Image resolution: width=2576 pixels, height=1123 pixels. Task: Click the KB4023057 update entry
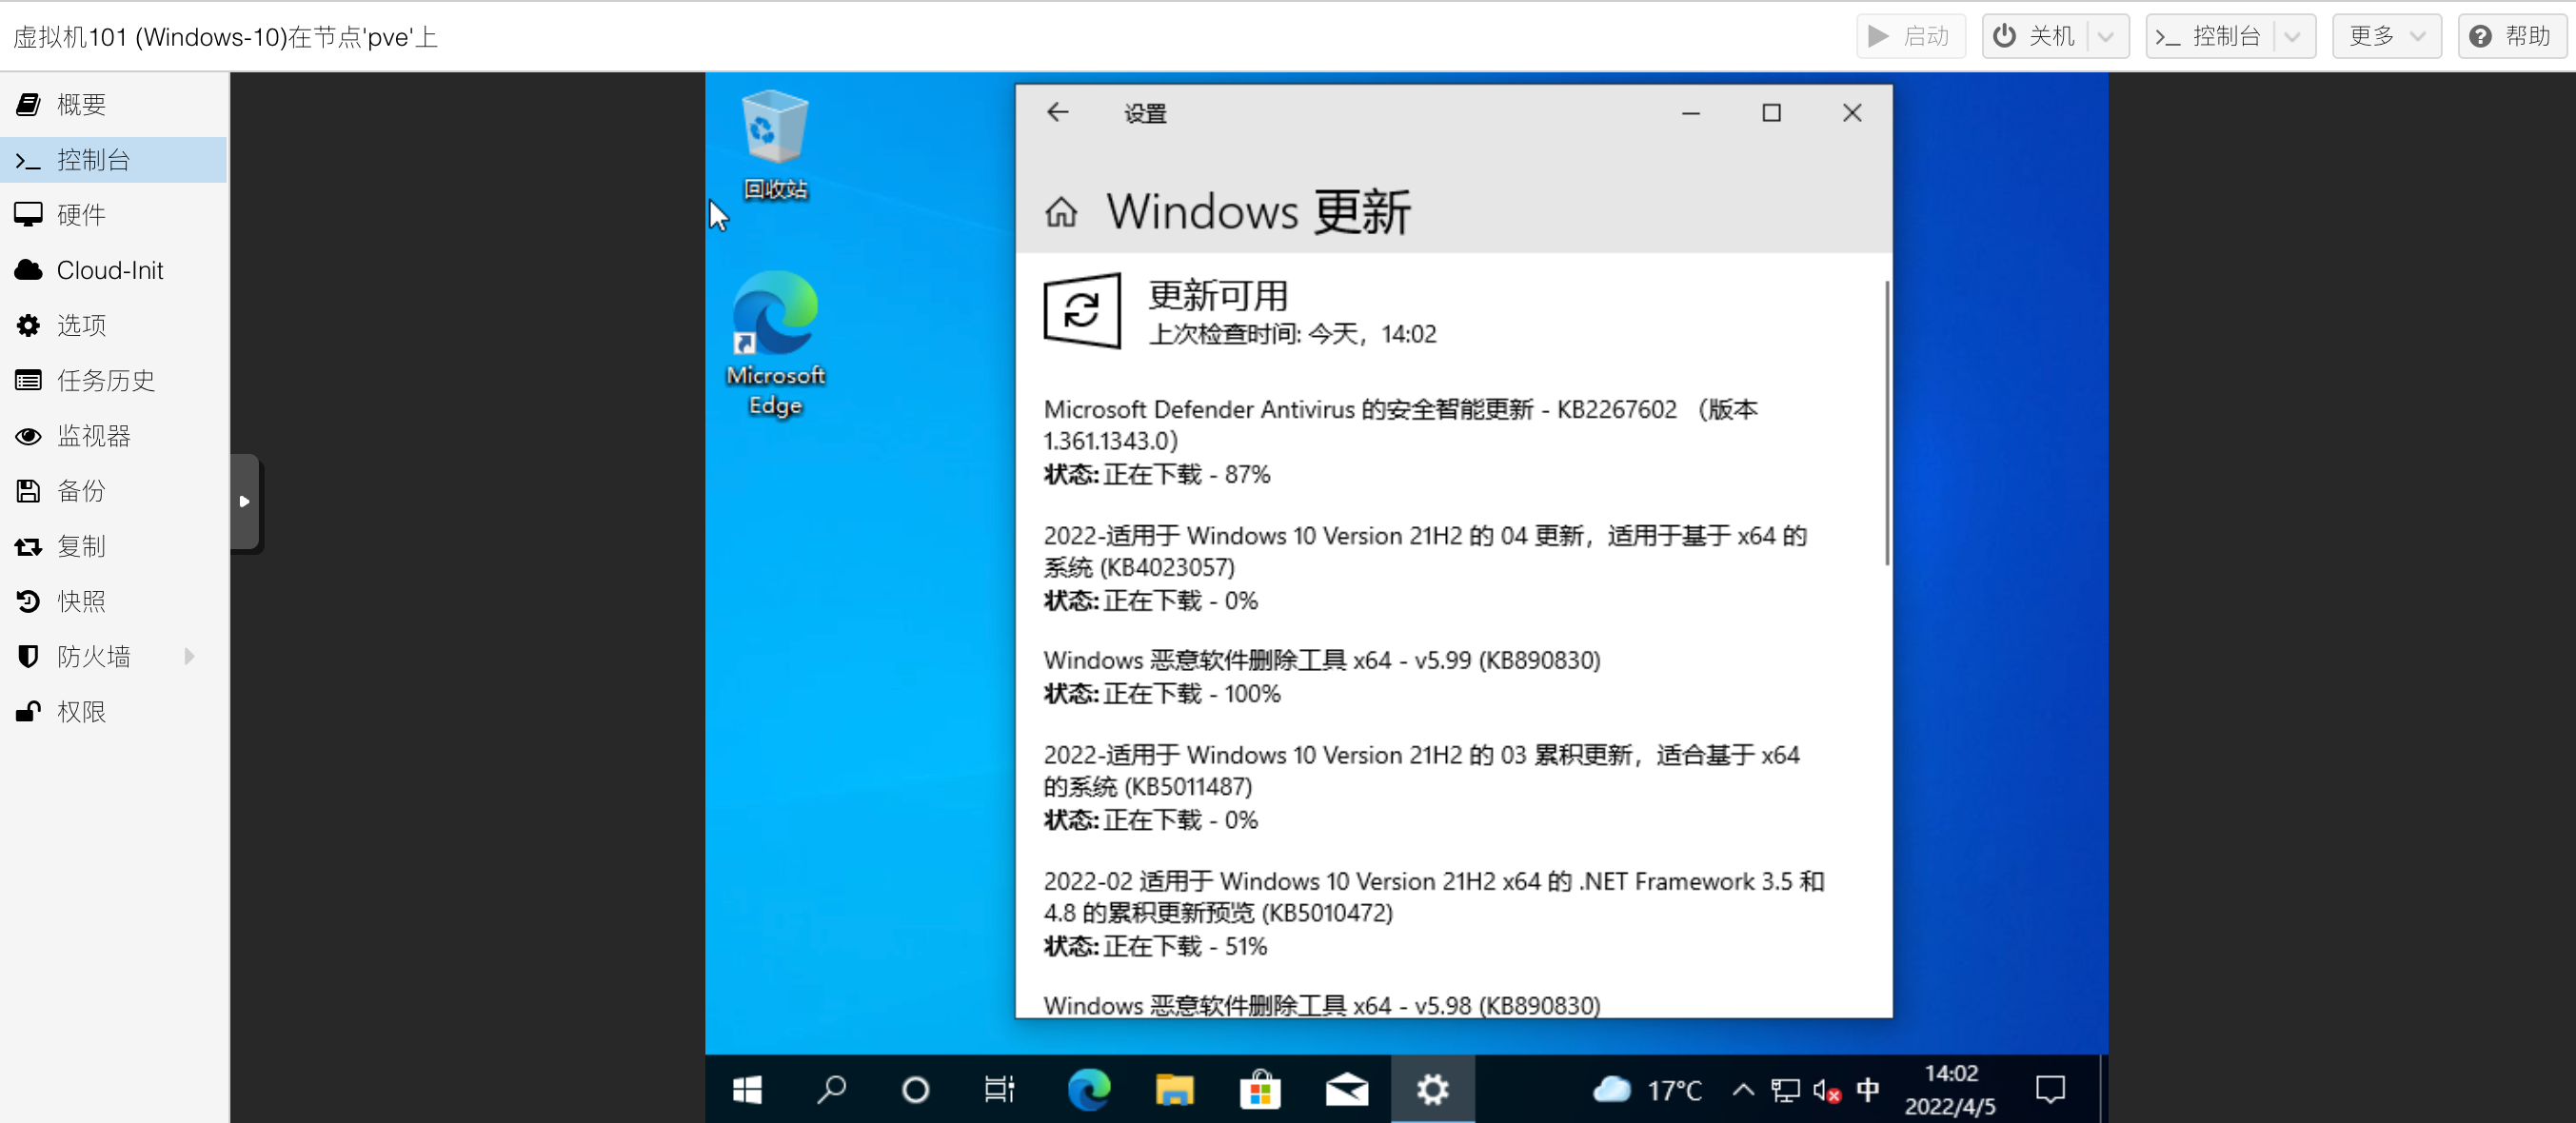coord(1425,567)
